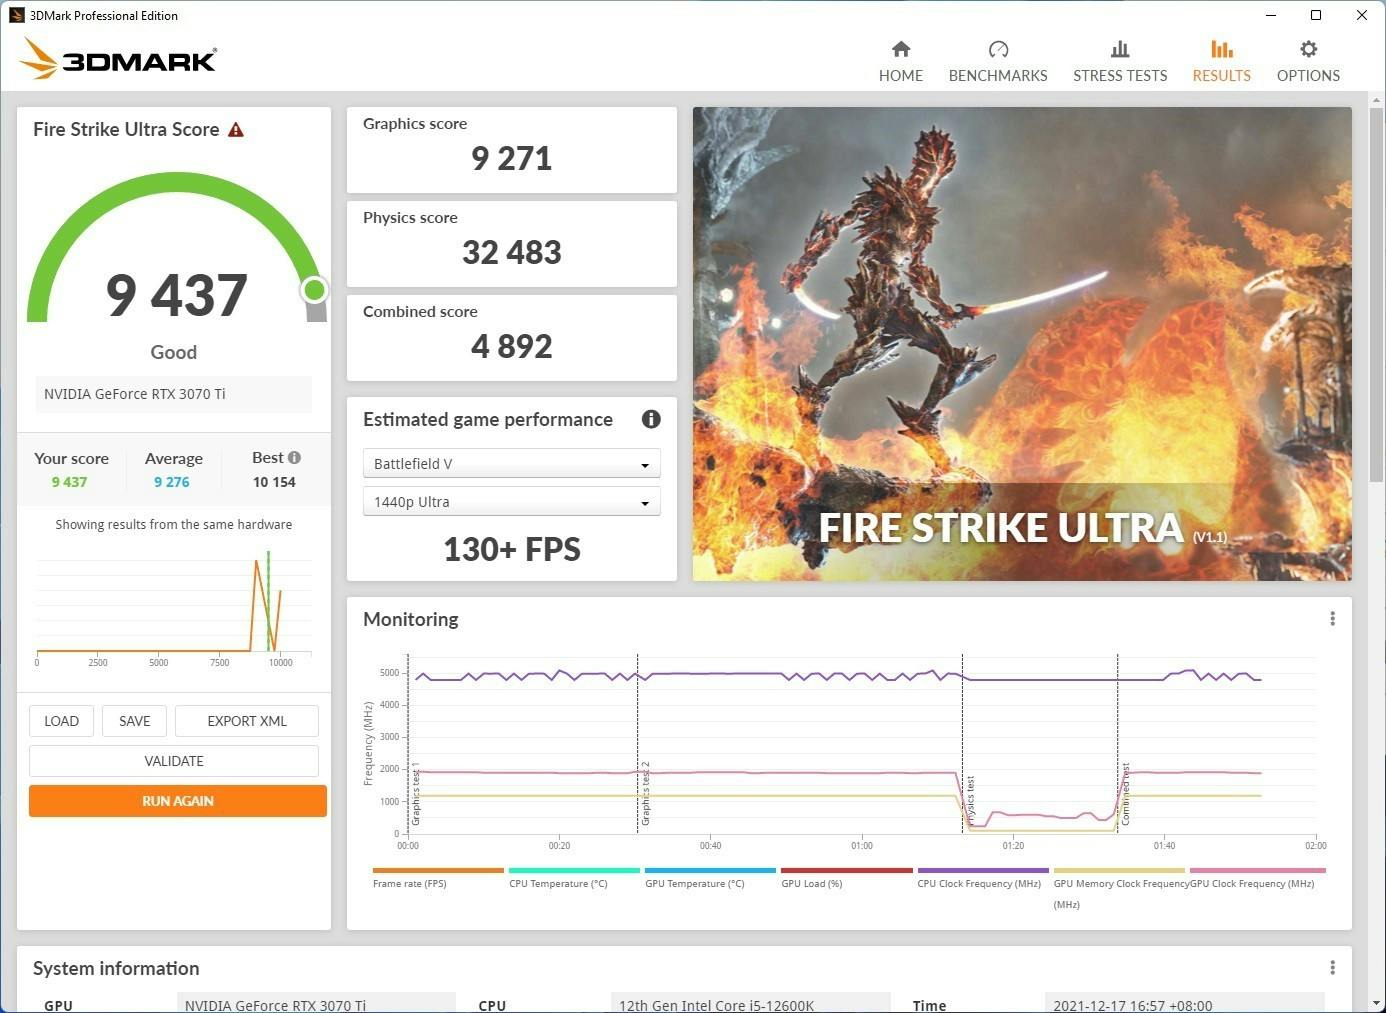1386x1013 pixels.
Task: Click the Benchmarks gauge icon
Action: click(997, 50)
